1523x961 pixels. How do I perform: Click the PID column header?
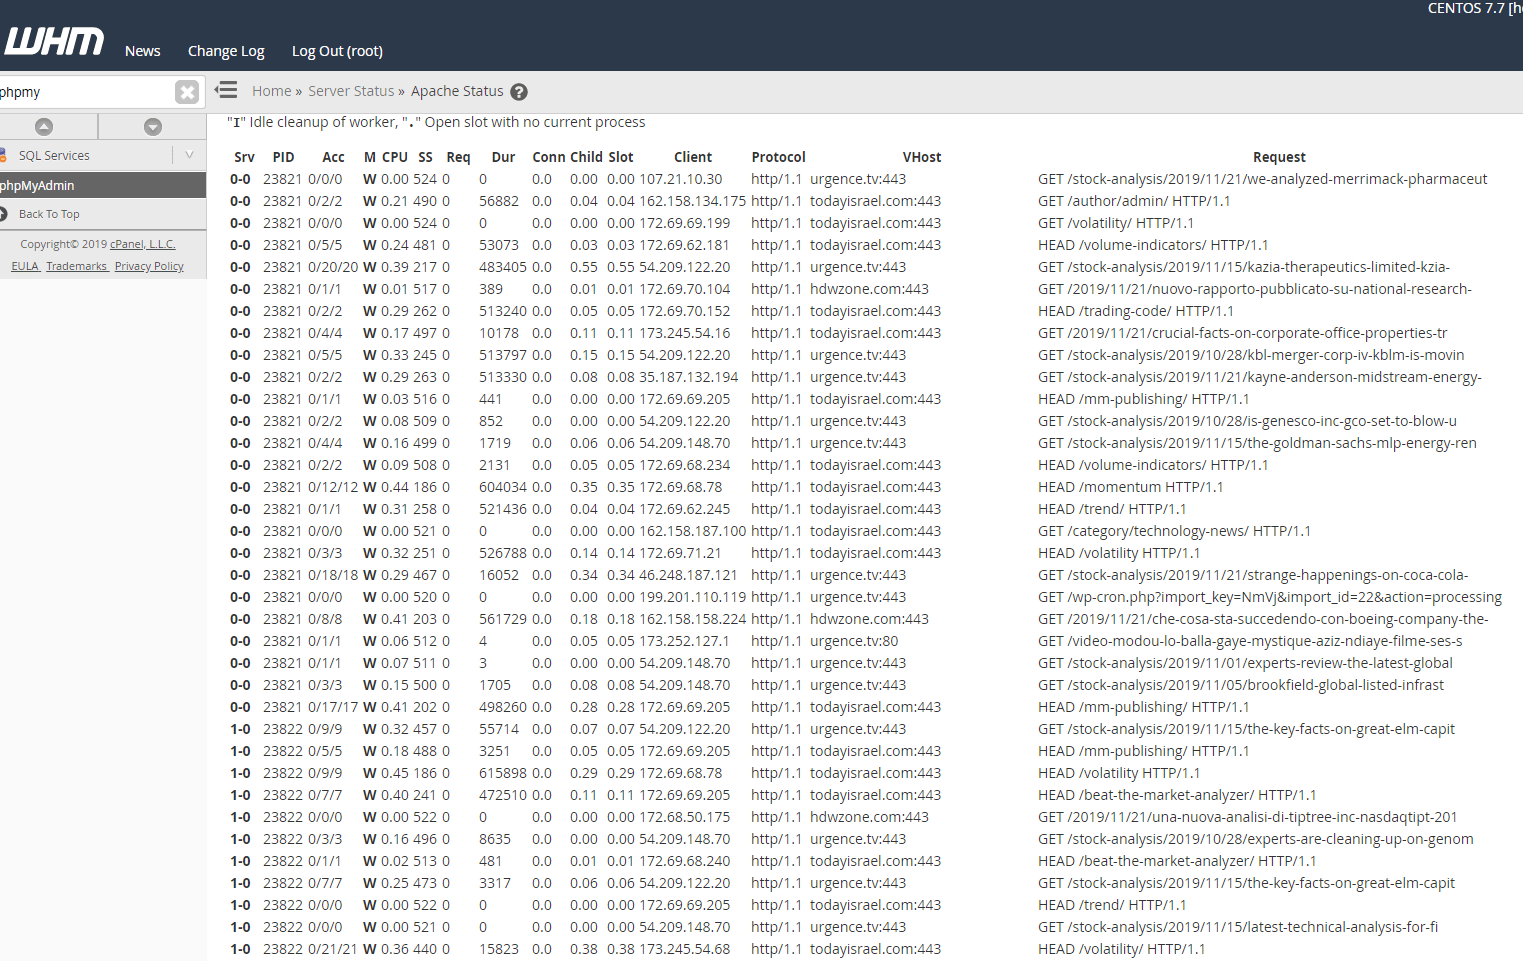283,157
